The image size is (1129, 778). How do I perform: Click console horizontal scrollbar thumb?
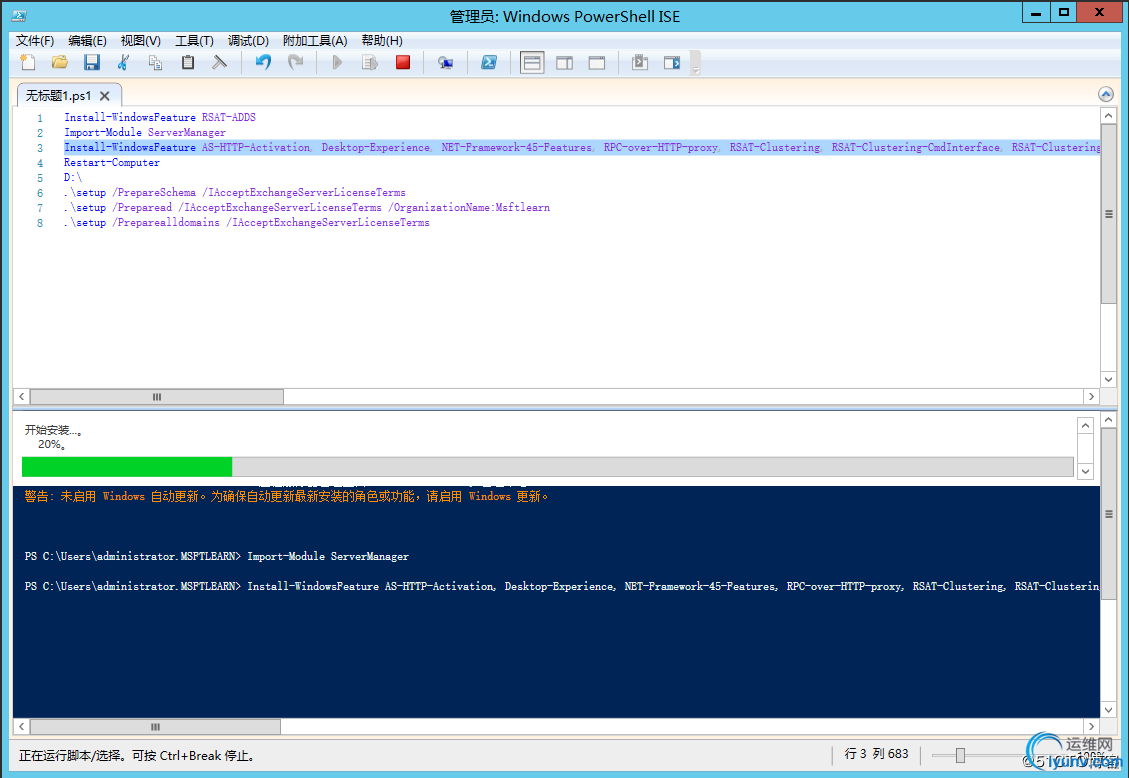pyautogui.click(x=156, y=727)
